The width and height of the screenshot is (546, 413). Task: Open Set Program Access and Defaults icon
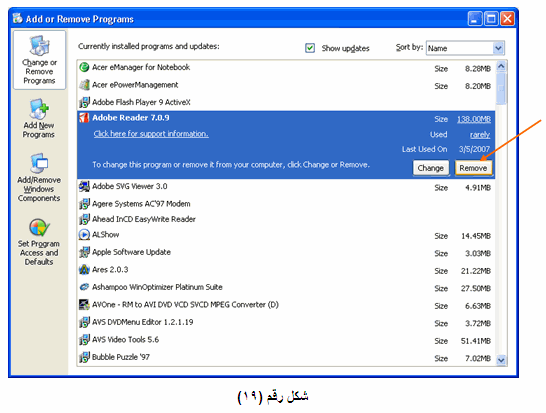coord(39,242)
